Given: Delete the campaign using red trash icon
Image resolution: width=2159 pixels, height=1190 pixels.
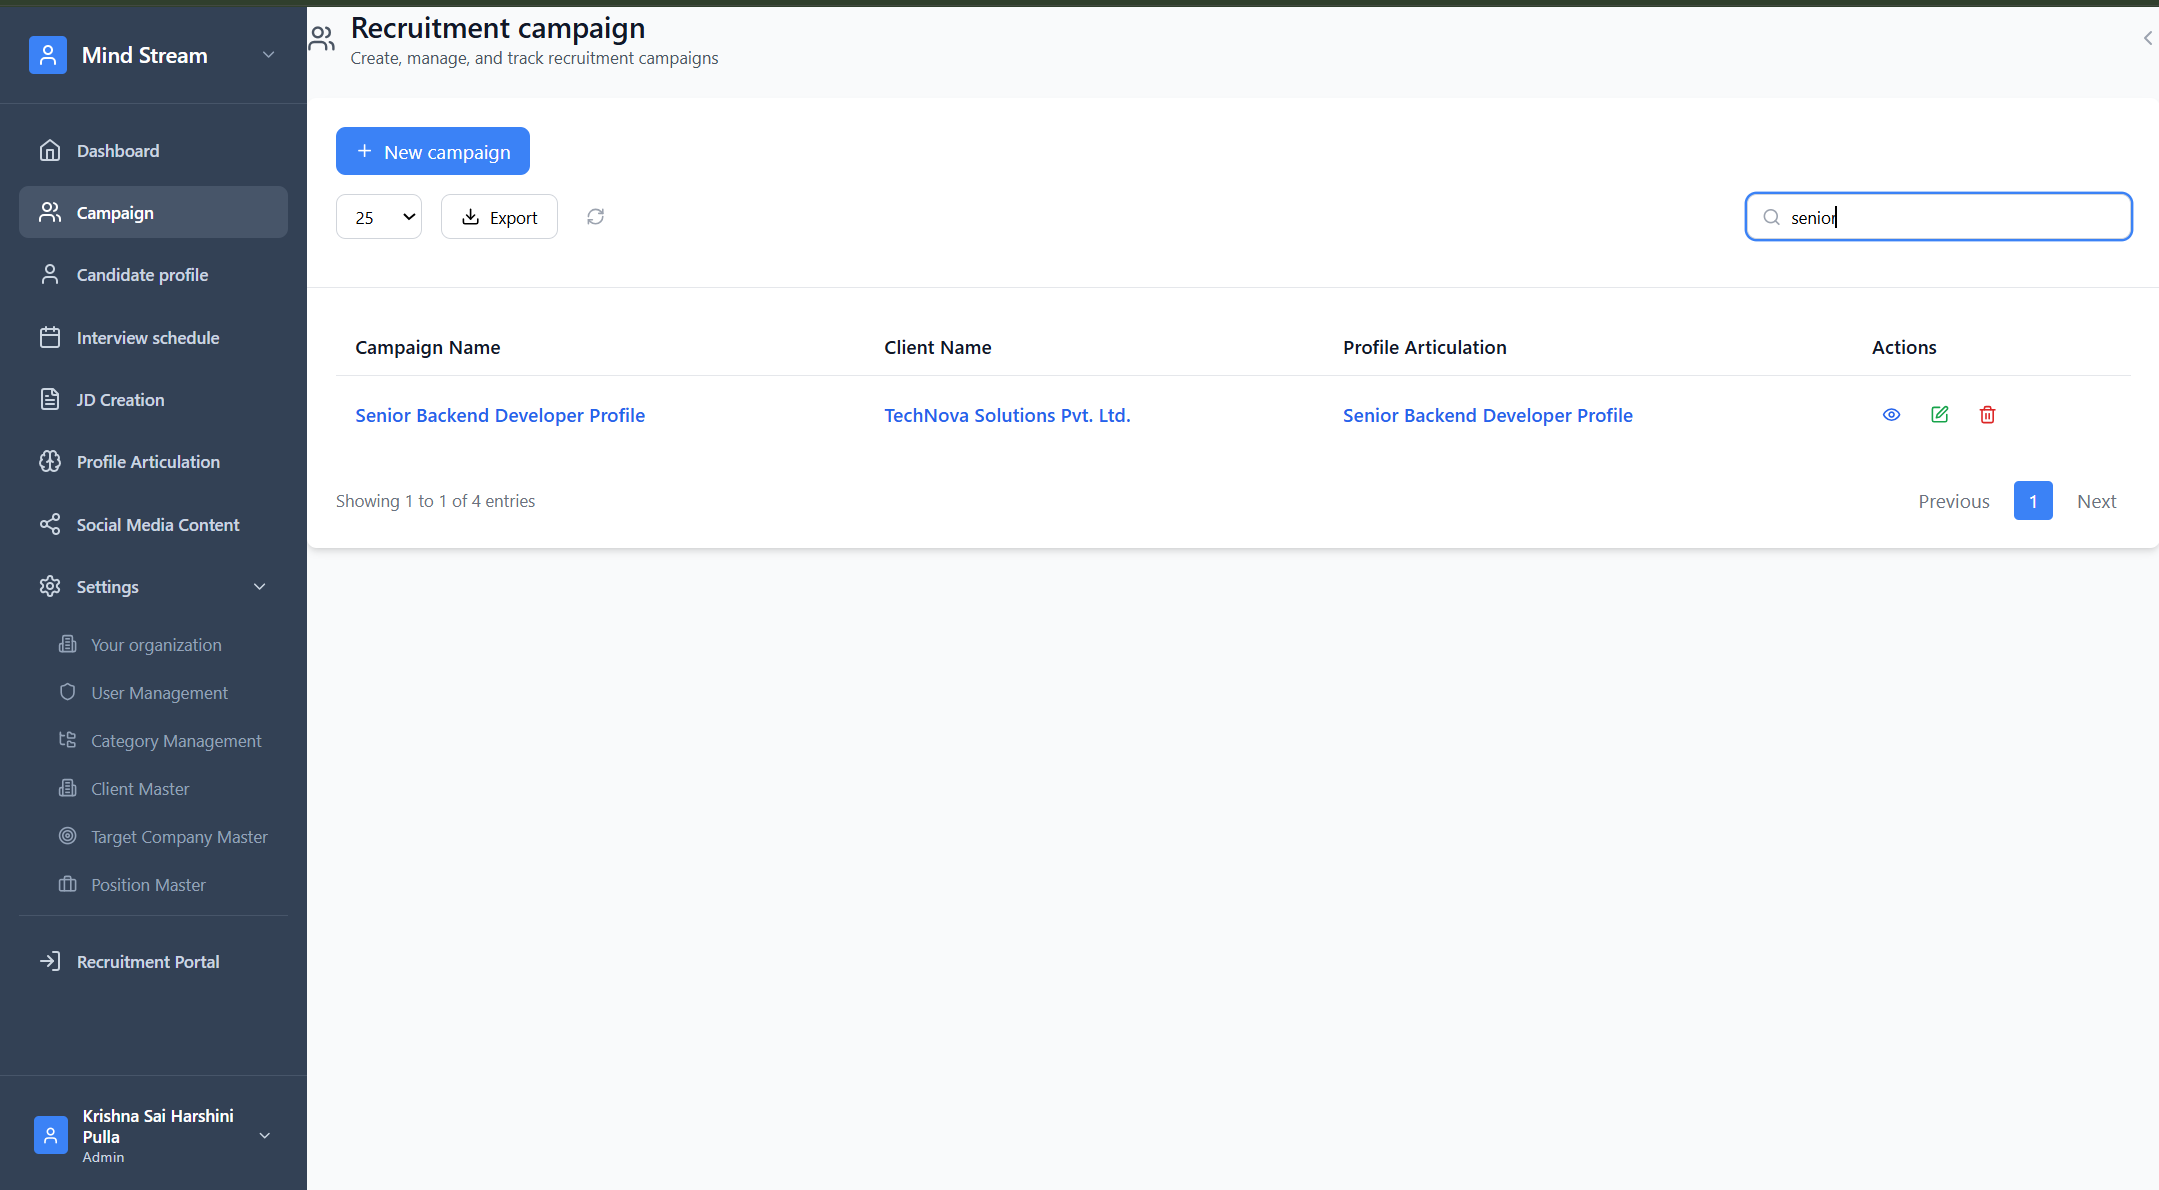Looking at the screenshot, I should 1987,415.
